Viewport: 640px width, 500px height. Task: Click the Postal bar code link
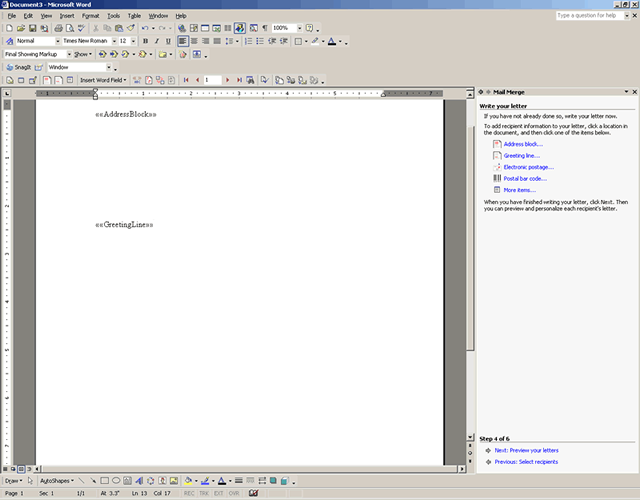click(525, 178)
